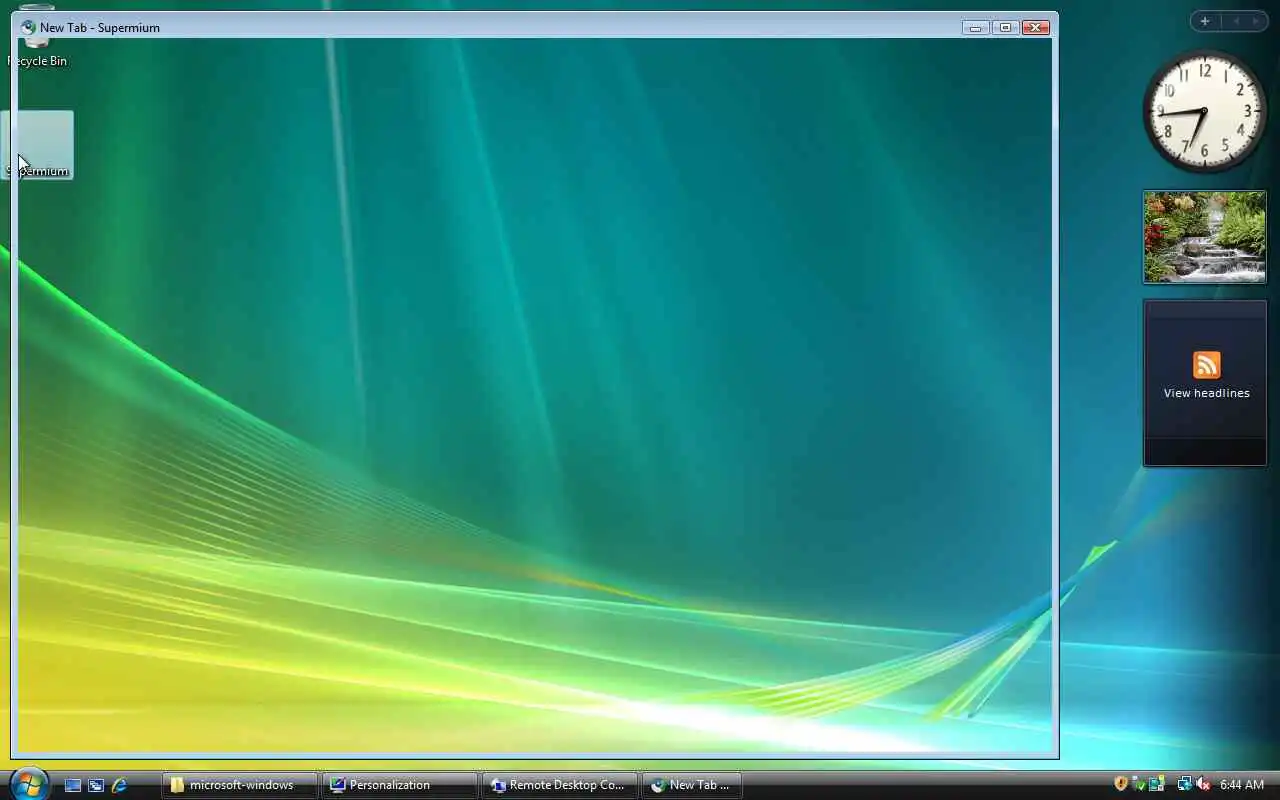The height and width of the screenshot is (800, 1280).
Task: Click the 6:44 AM taskbar clock
Action: coord(1241,785)
